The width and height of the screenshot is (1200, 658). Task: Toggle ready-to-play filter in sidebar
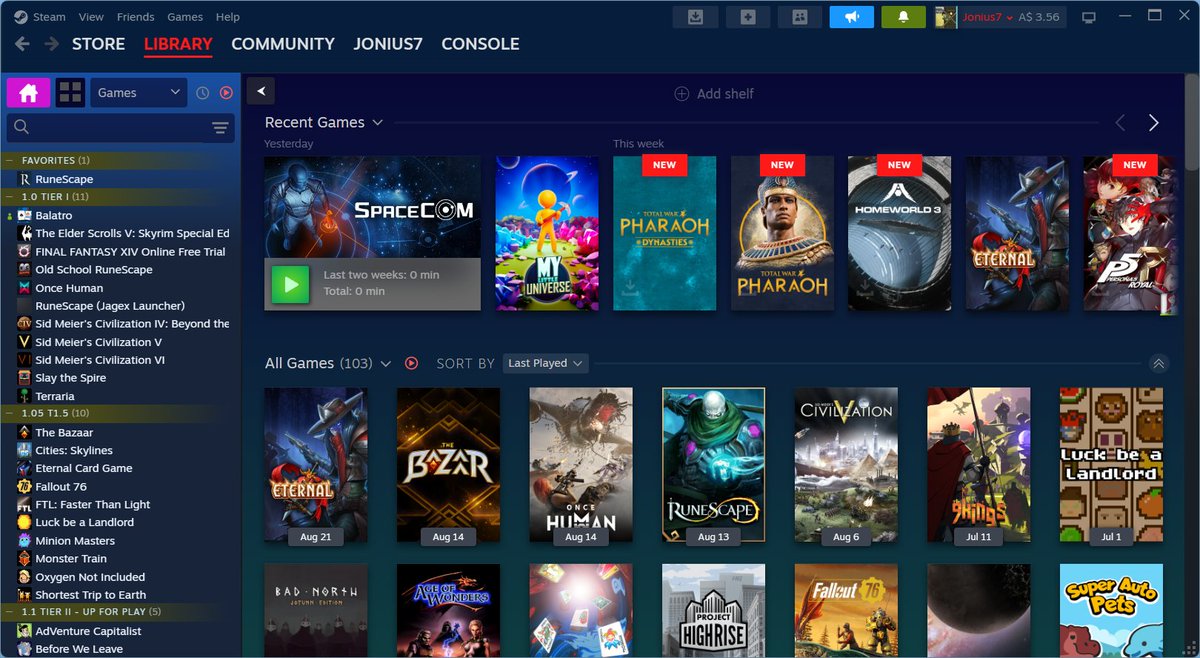point(226,93)
